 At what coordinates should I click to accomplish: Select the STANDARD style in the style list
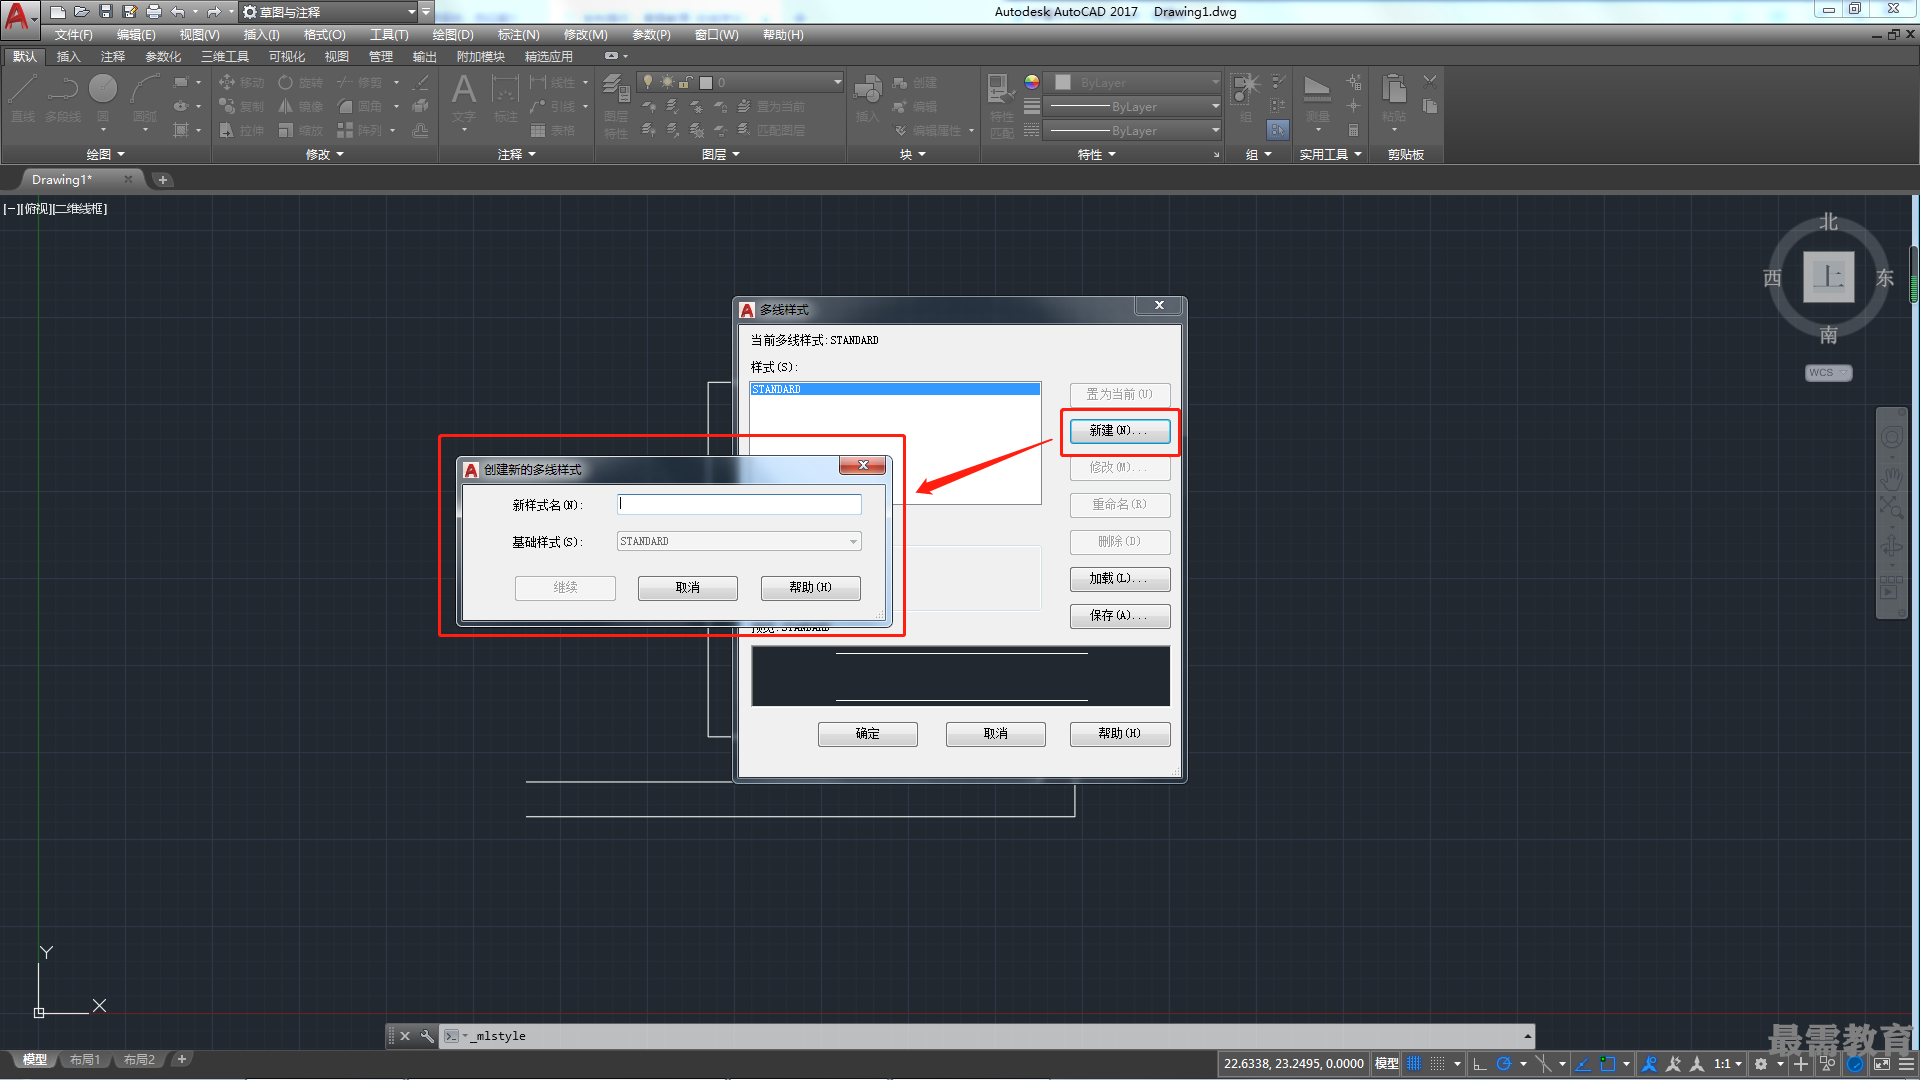coord(895,389)
